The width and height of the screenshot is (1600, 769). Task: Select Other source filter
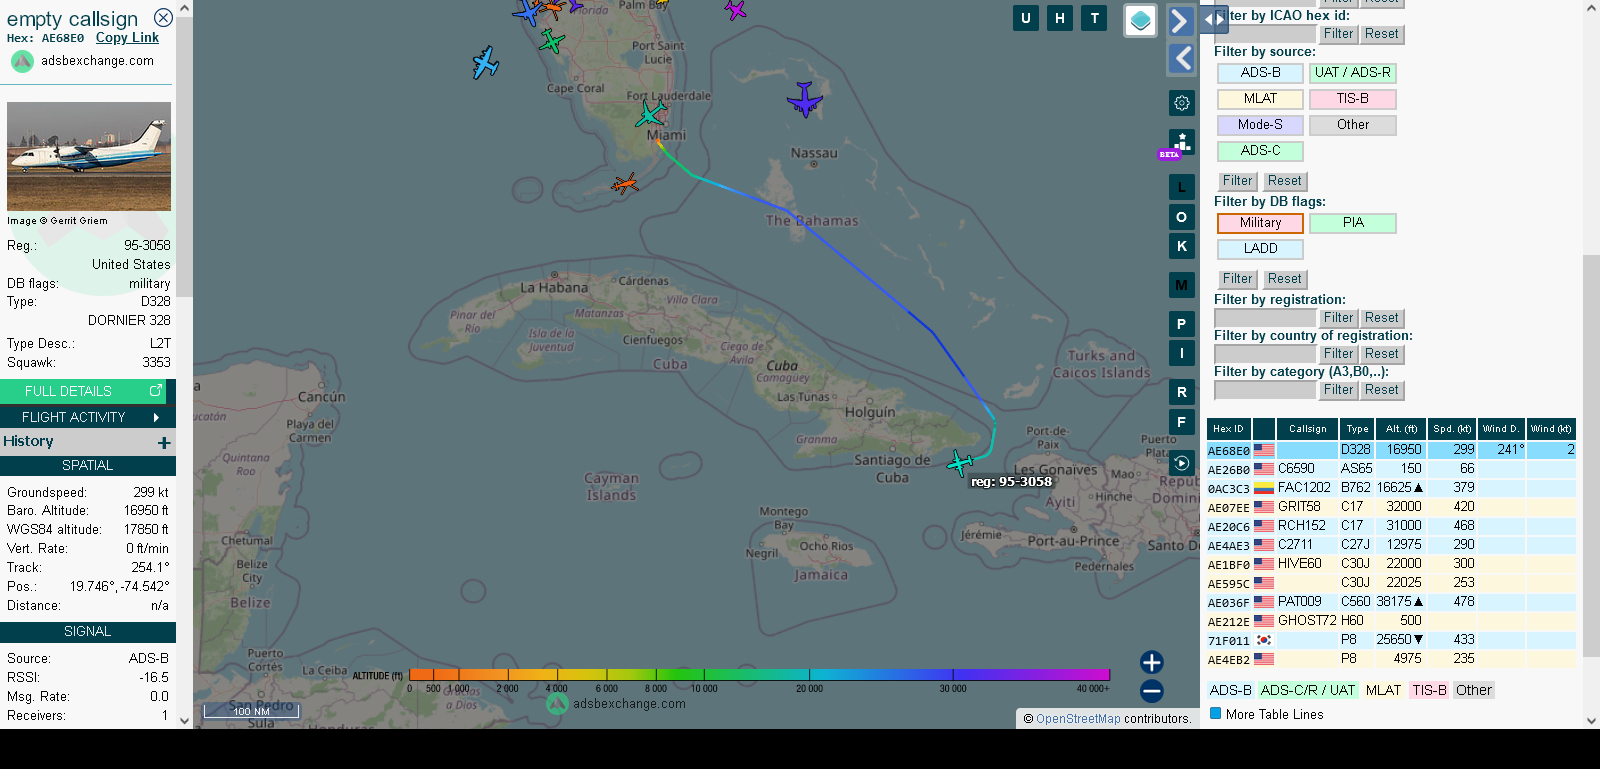point(1352,125)
